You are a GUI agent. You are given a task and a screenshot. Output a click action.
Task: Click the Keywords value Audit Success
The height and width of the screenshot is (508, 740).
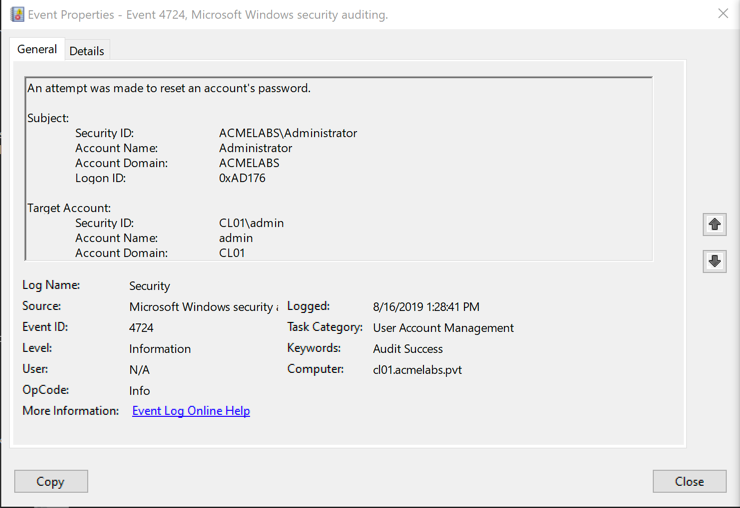click(x=408, y=349)
